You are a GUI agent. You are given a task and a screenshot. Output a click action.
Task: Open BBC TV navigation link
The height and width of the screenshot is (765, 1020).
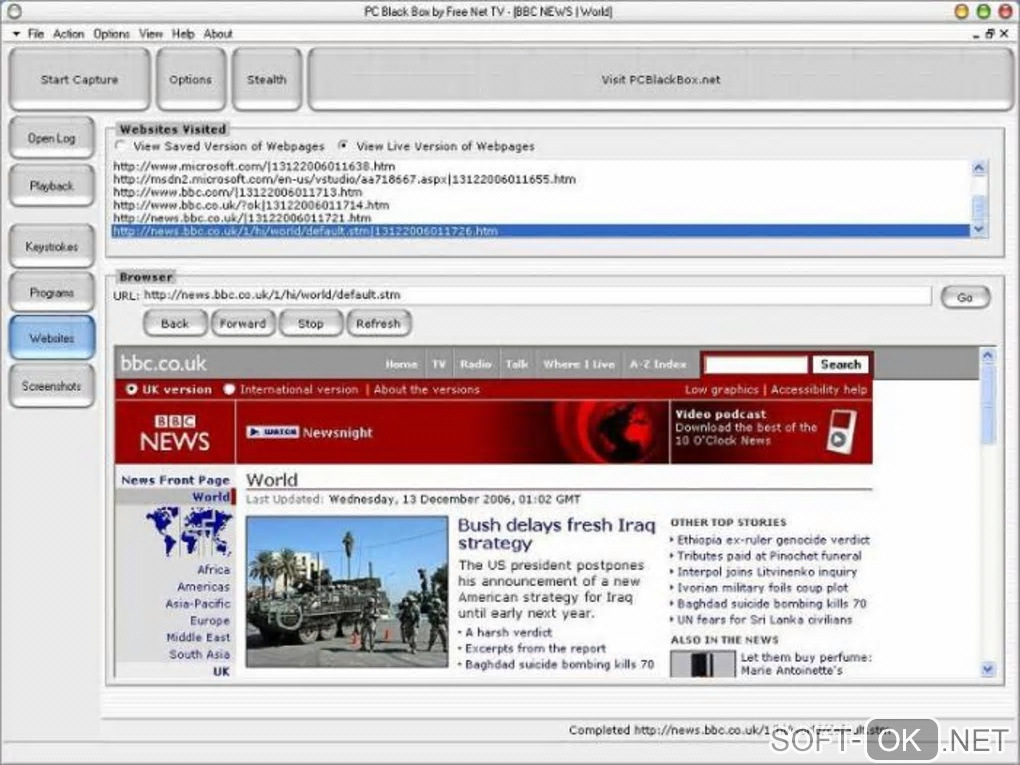click(x=439, y=364)
